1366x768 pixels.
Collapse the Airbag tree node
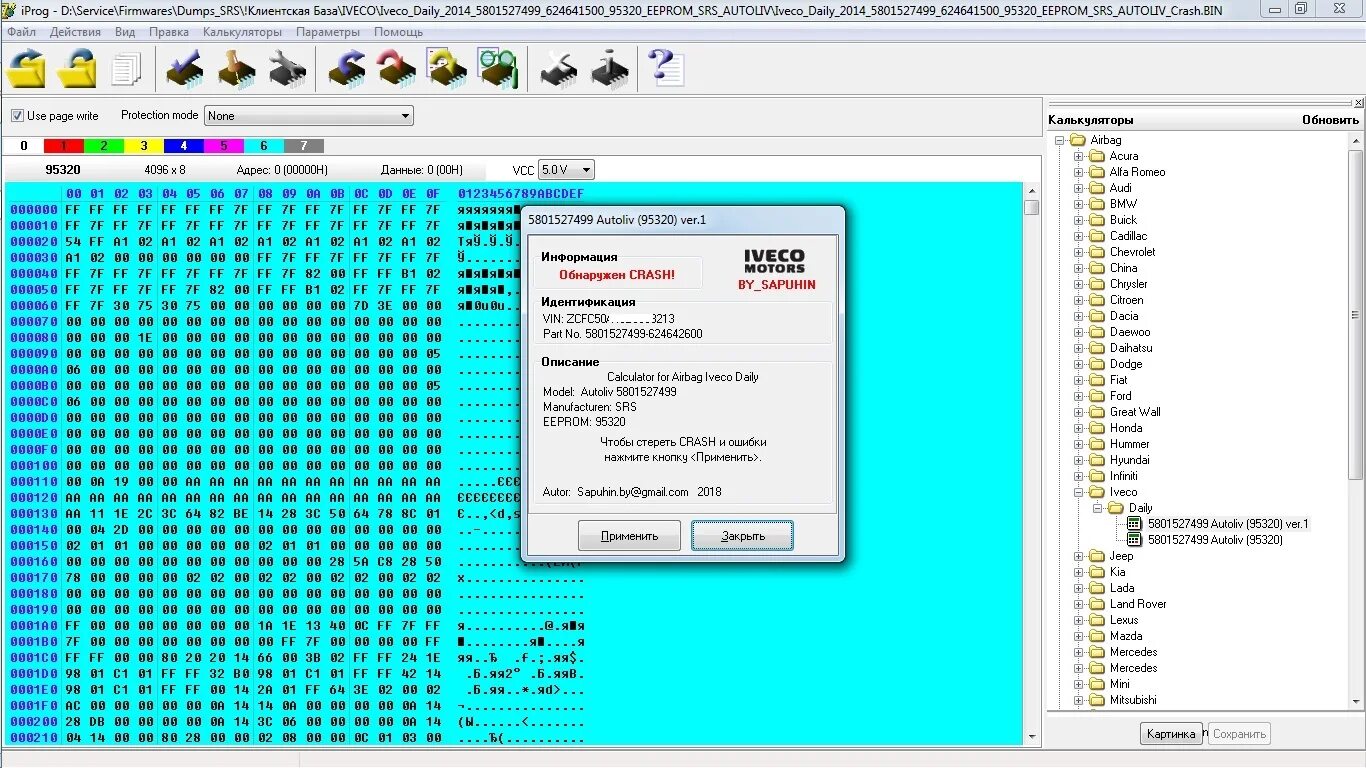pyautogui.click(x=1060, y=140)
